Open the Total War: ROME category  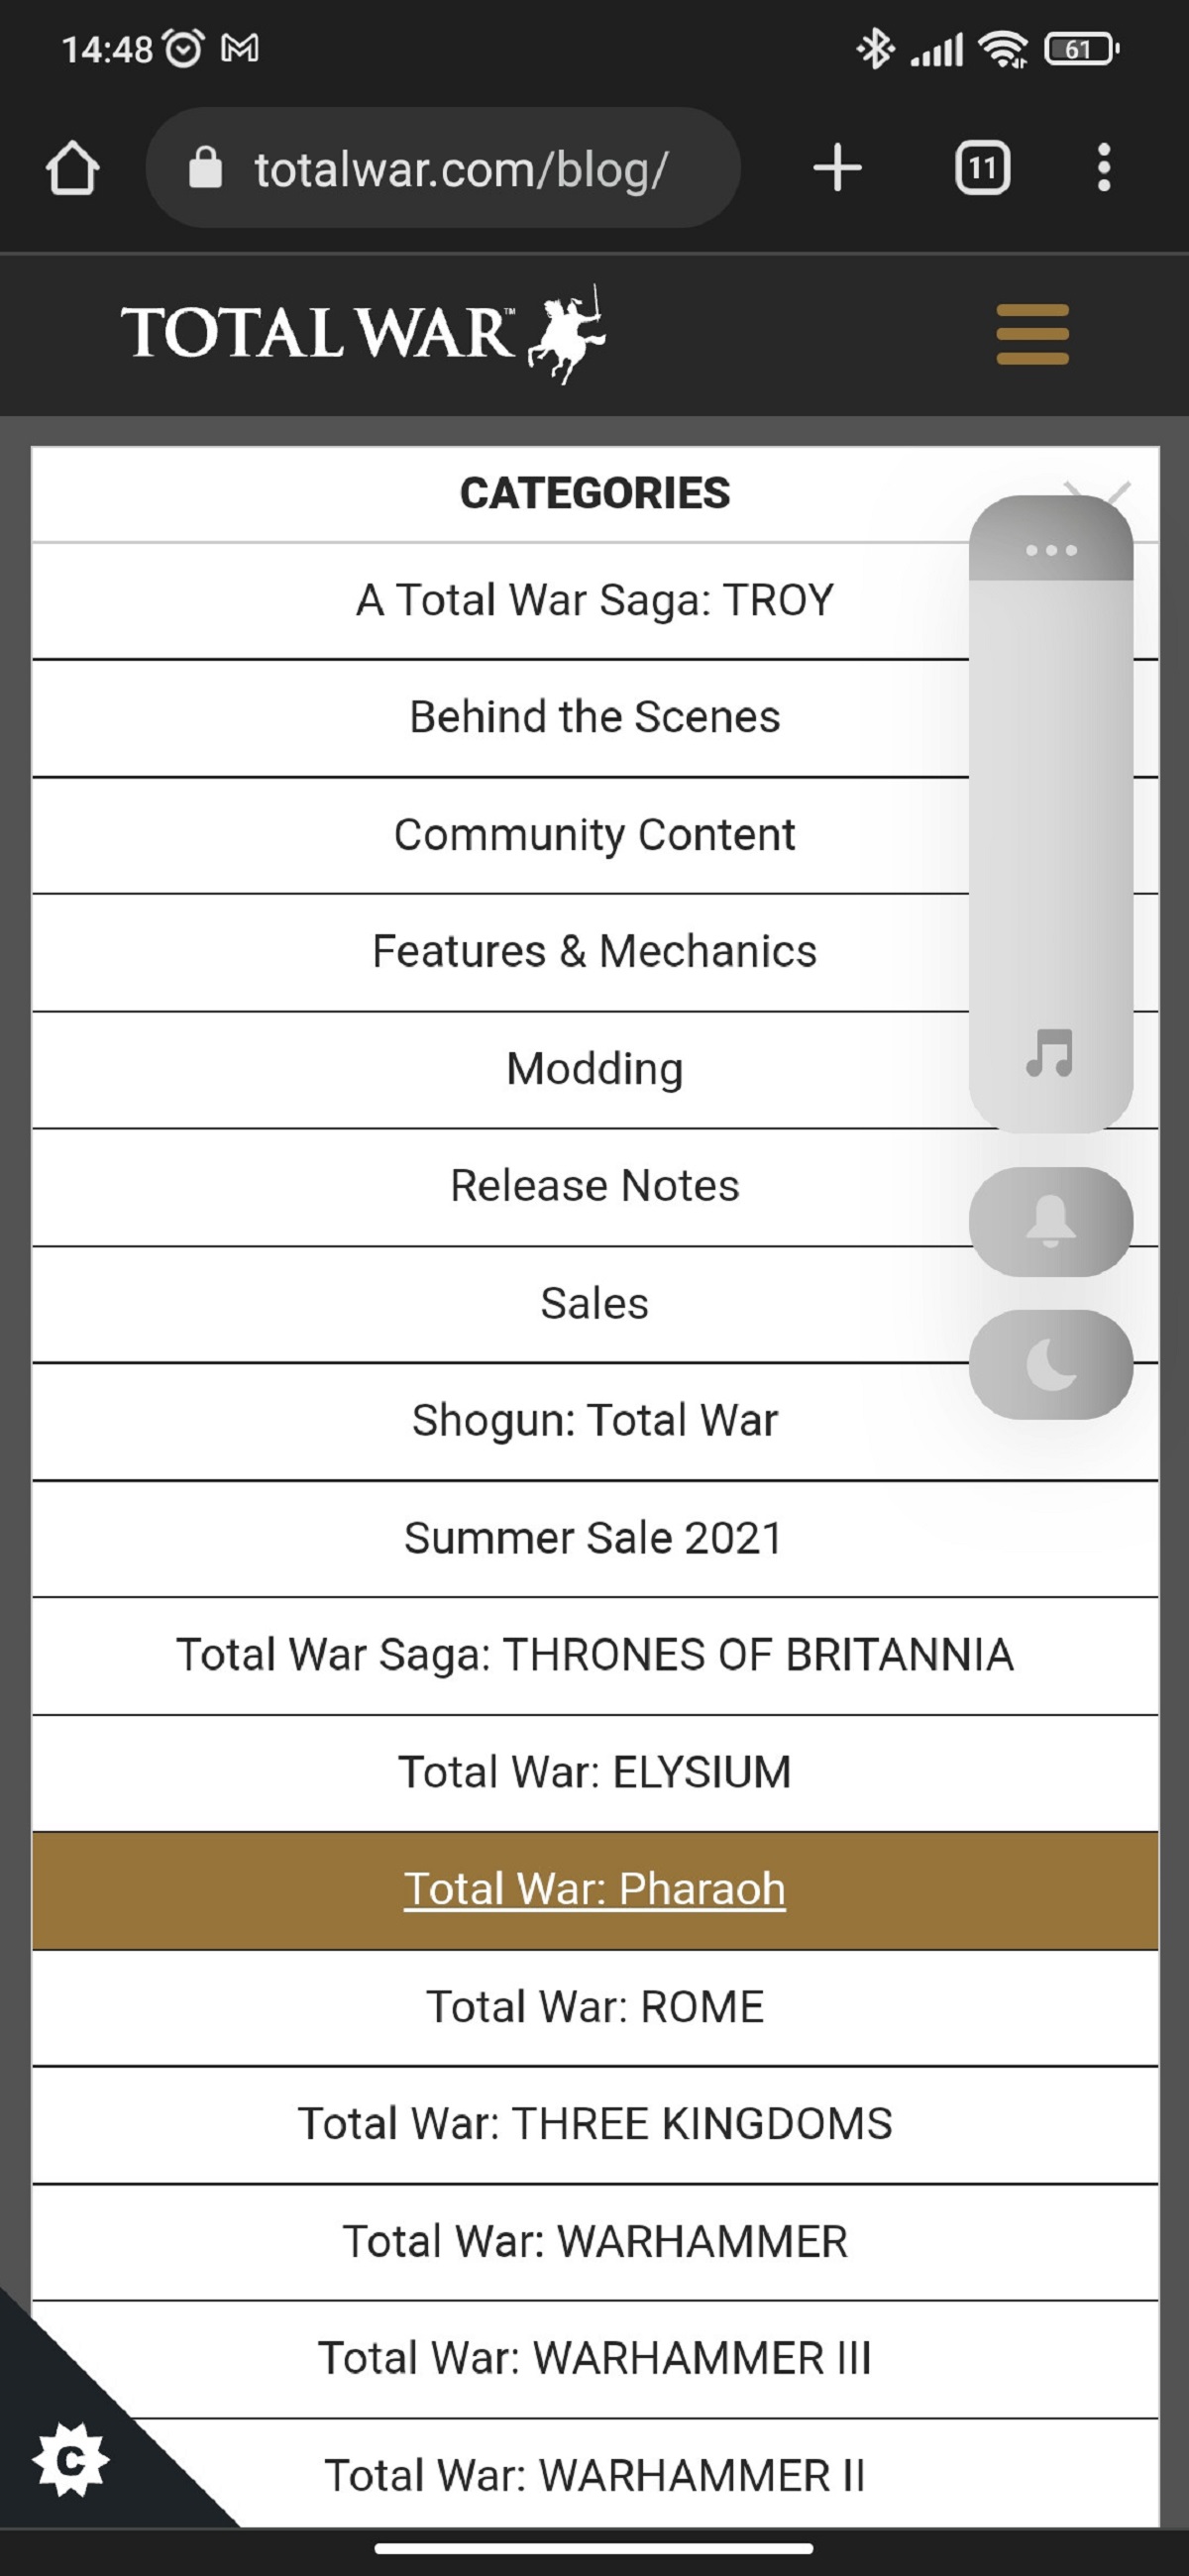594,2007
